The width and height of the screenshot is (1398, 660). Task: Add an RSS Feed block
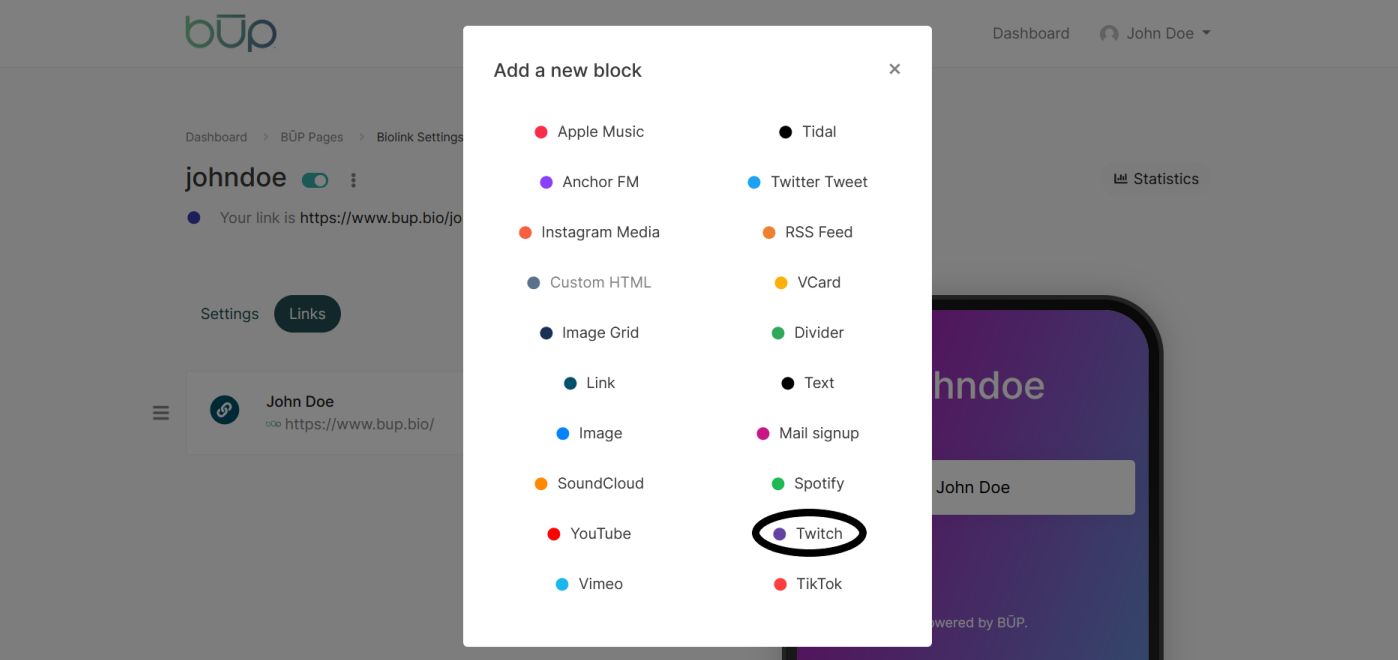point(808,232)
